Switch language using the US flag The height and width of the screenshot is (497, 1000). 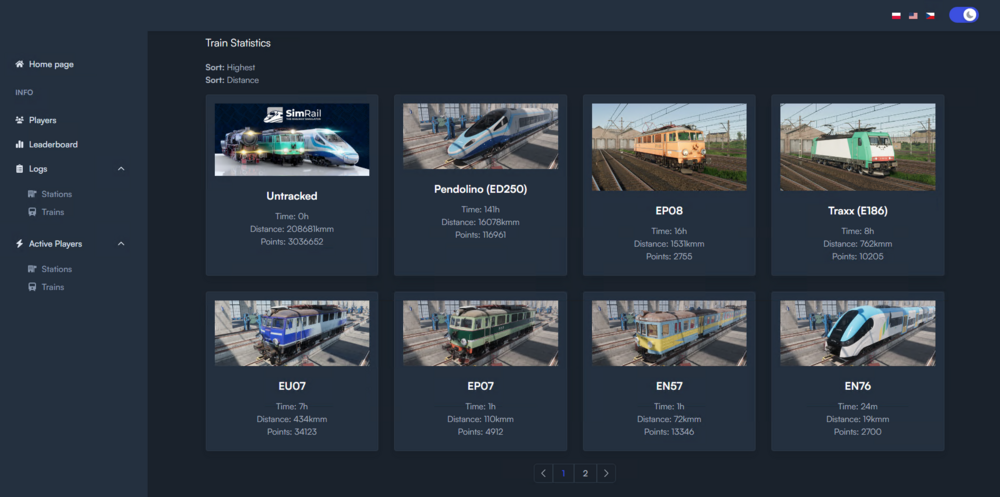coord(913,16)
